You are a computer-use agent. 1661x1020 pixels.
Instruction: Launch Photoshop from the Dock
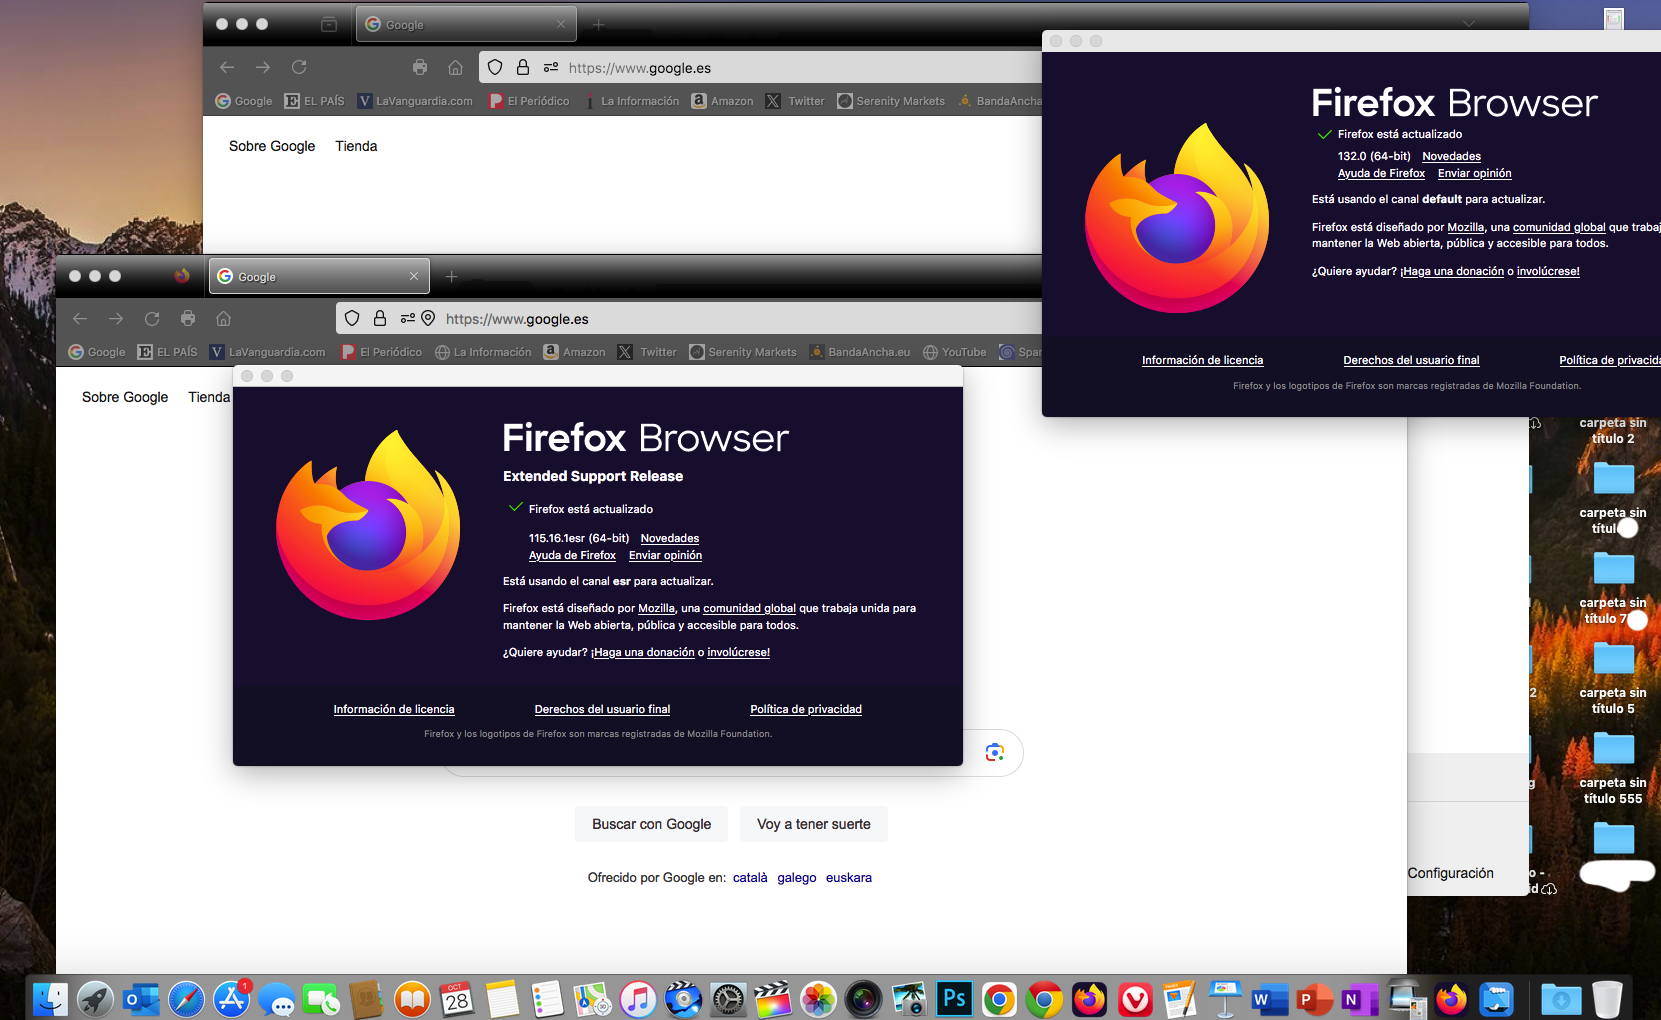click(x=954, y=999)
